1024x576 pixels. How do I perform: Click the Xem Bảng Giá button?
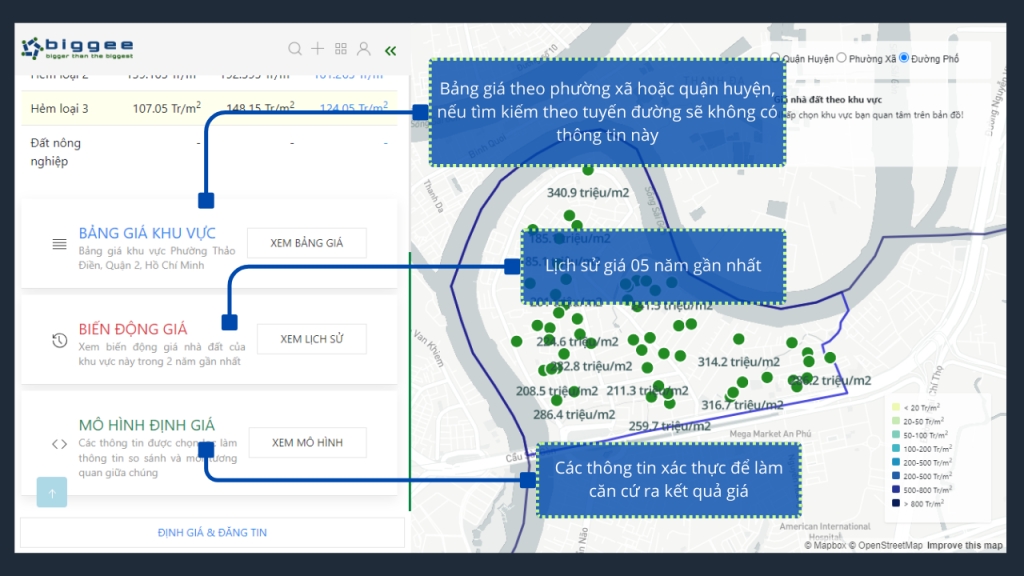click(x=306, y=243)
